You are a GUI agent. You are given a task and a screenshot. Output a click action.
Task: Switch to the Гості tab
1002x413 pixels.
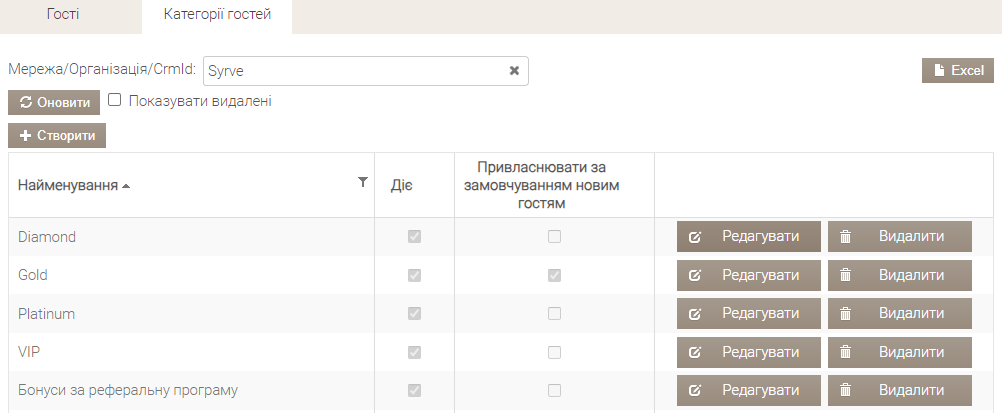[63, 14]
